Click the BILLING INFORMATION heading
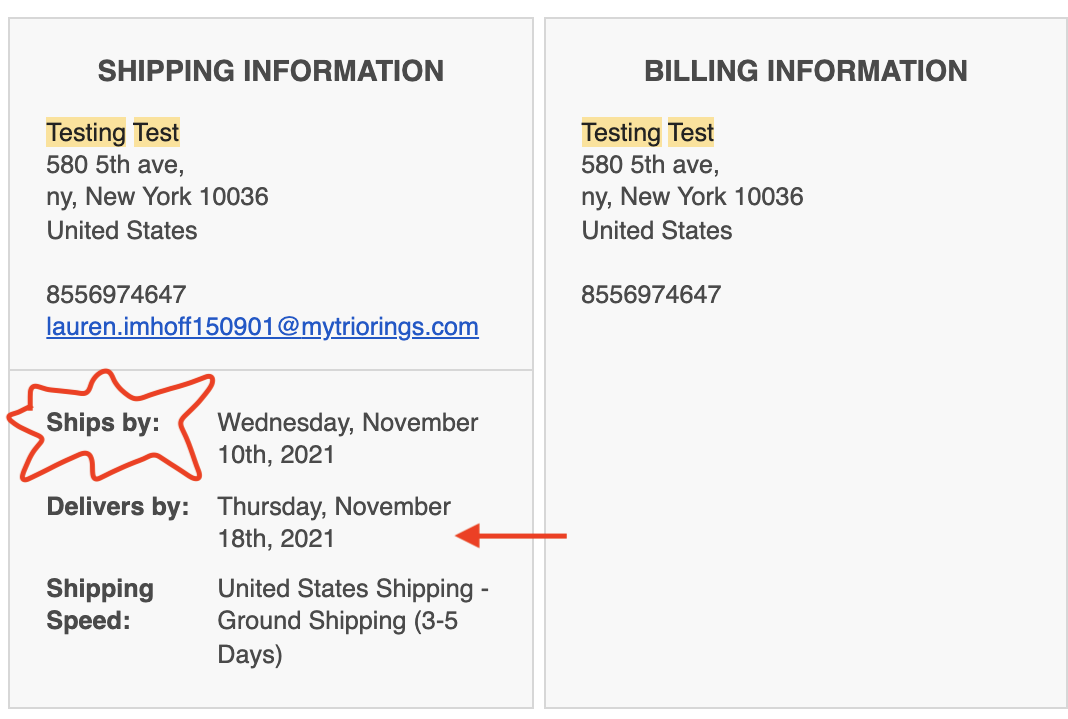Screen dimensions: 1068x719 [806, 71]
